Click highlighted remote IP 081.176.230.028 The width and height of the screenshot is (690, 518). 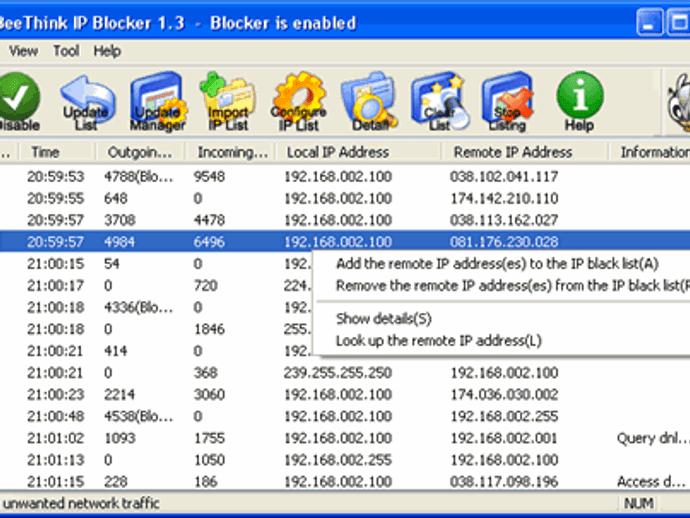pyautogui.click(x=504, y=242)
